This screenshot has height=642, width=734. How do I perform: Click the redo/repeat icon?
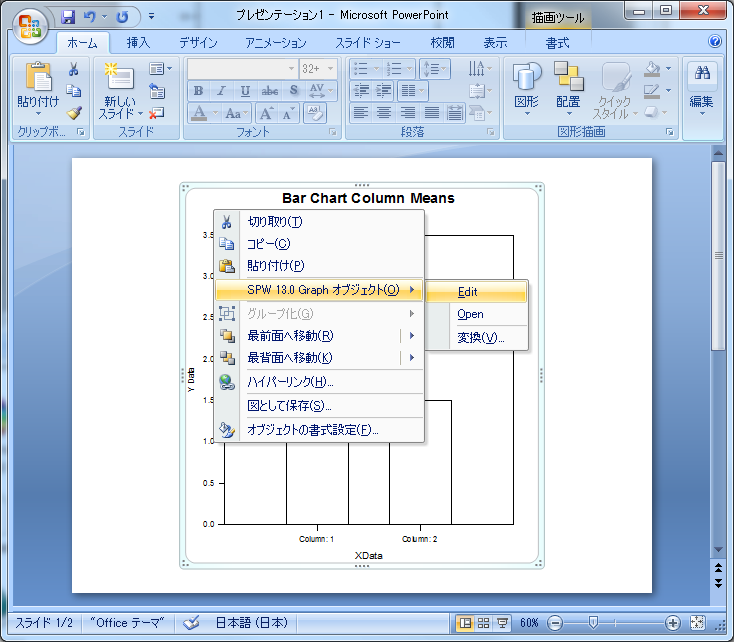tap(123, 17)
